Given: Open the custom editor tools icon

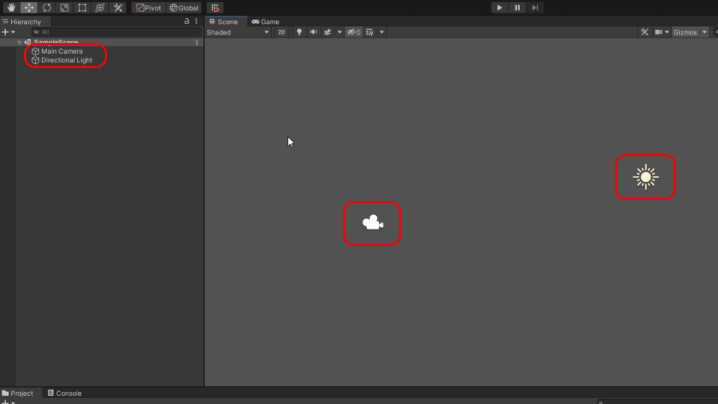Looking at the screenshot, I should point(118,8).
